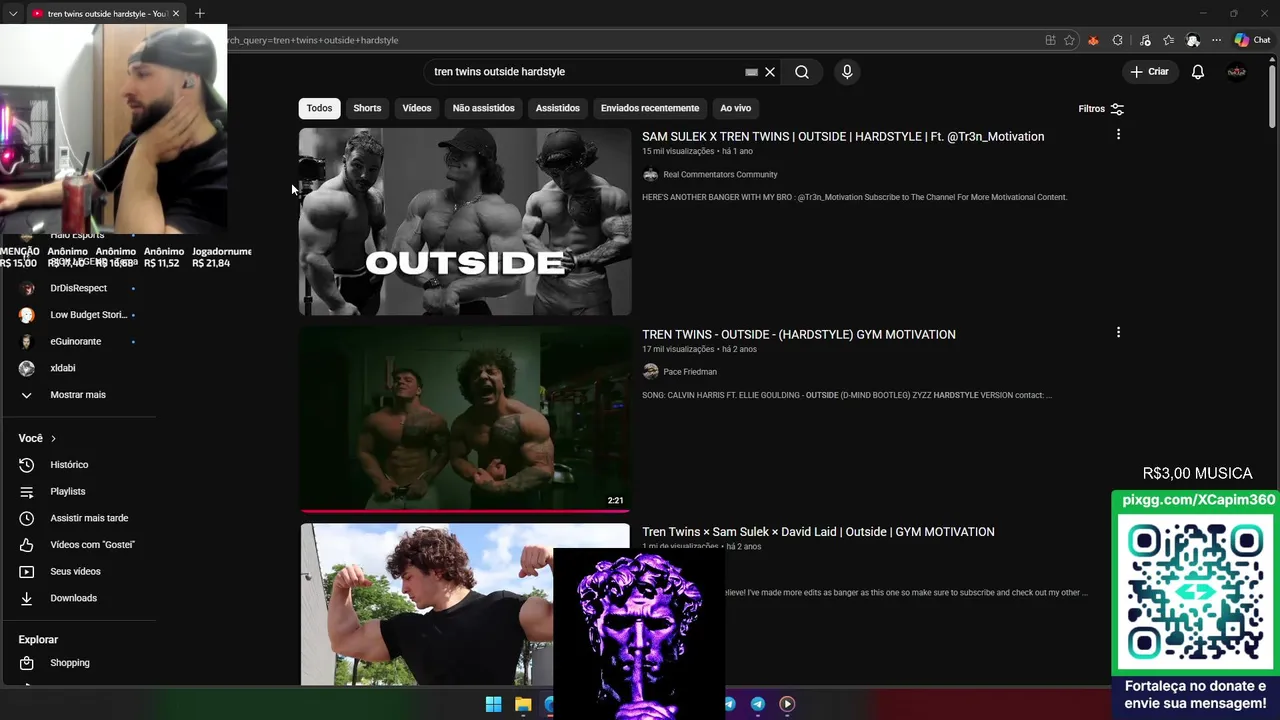Open eGuinorante subscription
The height and width of the screenshot is (720, 1280).
click(x=78, y=341)
